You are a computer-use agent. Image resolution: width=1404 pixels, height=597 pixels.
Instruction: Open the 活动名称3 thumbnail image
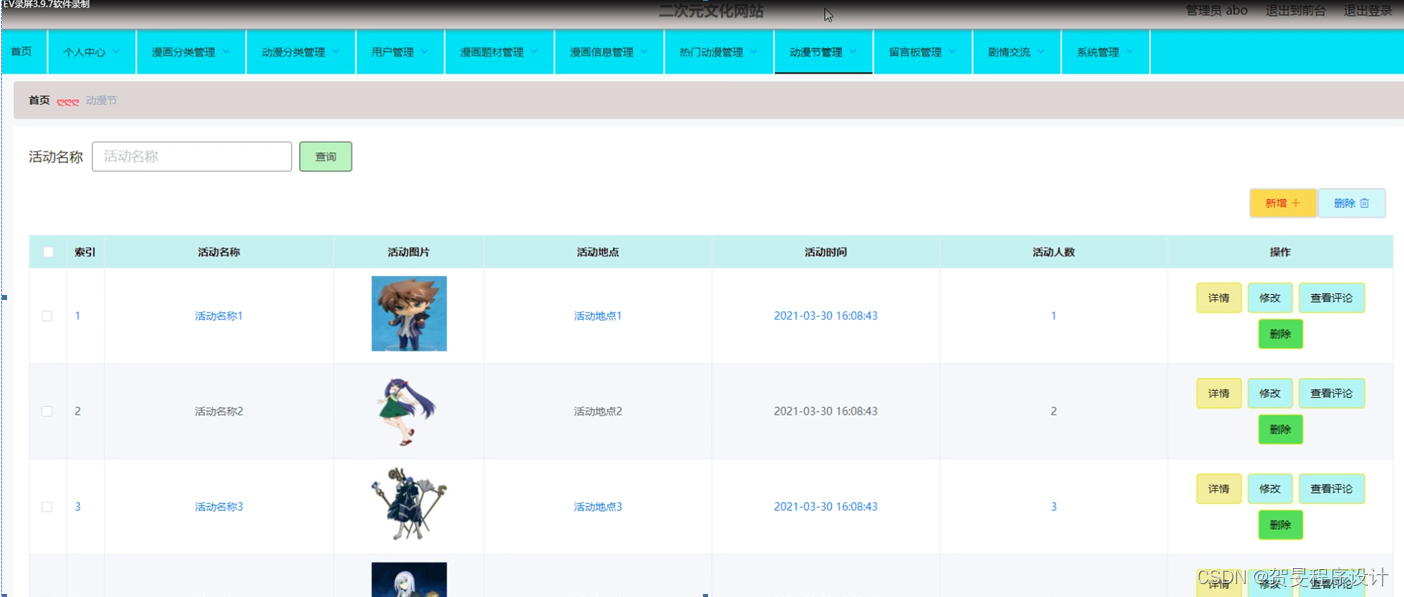click(x=409, y=505)
